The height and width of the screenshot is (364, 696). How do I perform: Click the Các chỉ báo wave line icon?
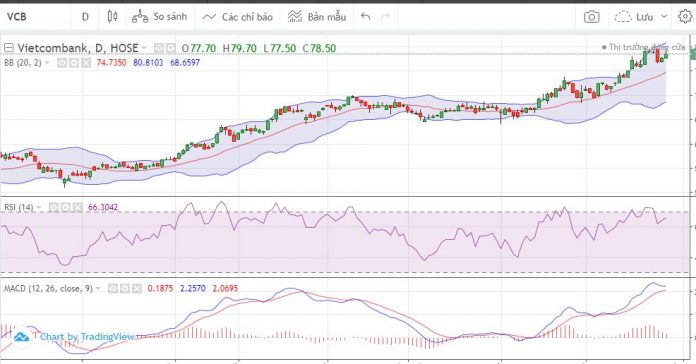tap(209, 17)
